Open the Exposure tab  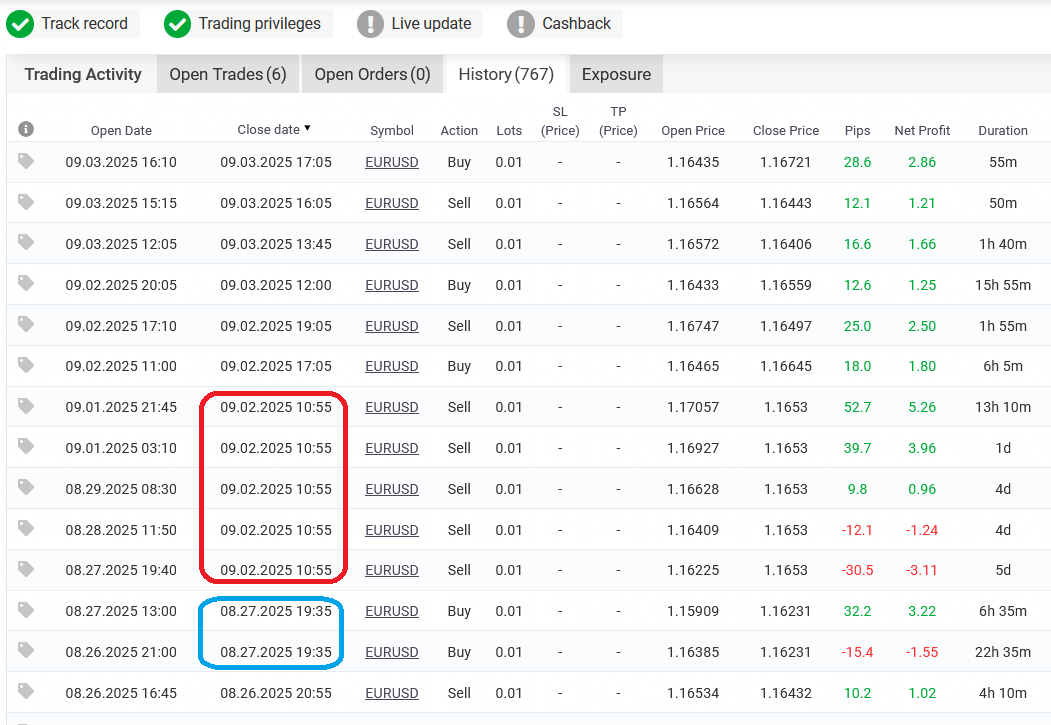pyautogui.click(x=616, y=74)
